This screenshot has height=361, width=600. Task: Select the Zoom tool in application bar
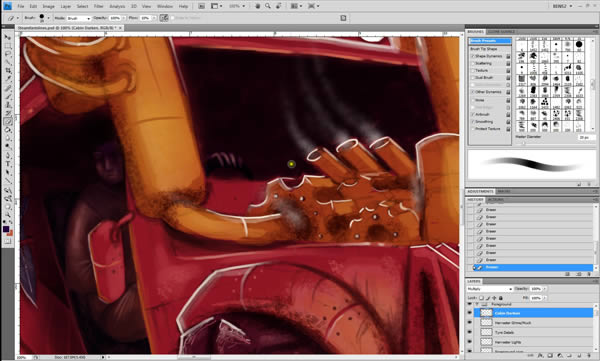coord(268,6)
